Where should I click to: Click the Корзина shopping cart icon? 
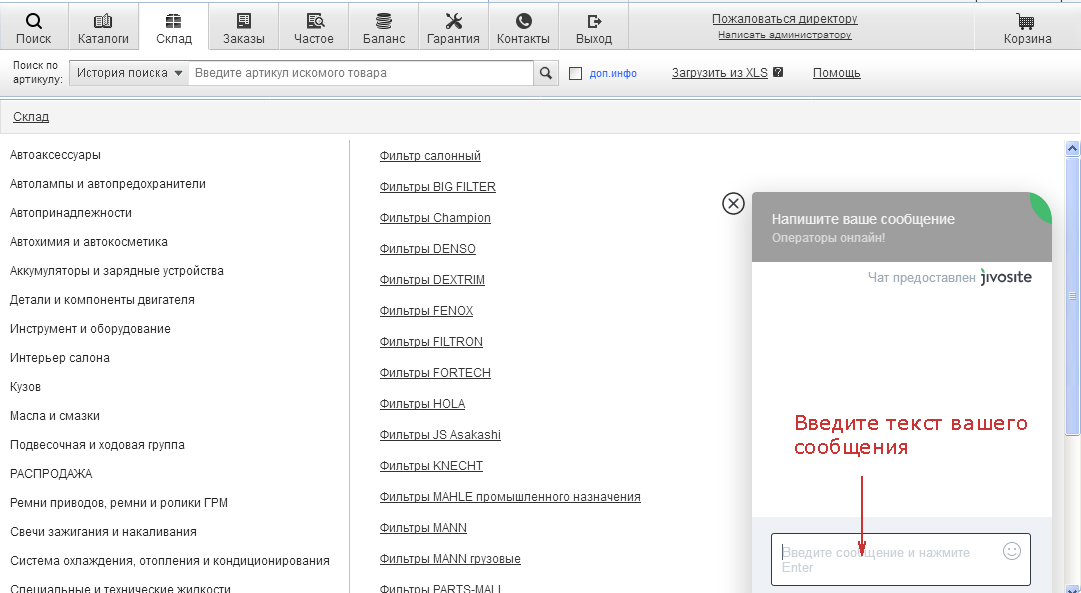coord(1027,28)
